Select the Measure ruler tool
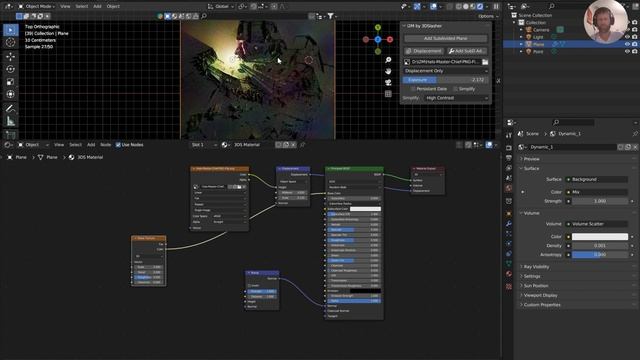The width and height of the screenshot is (640, 360). (11, 121)
